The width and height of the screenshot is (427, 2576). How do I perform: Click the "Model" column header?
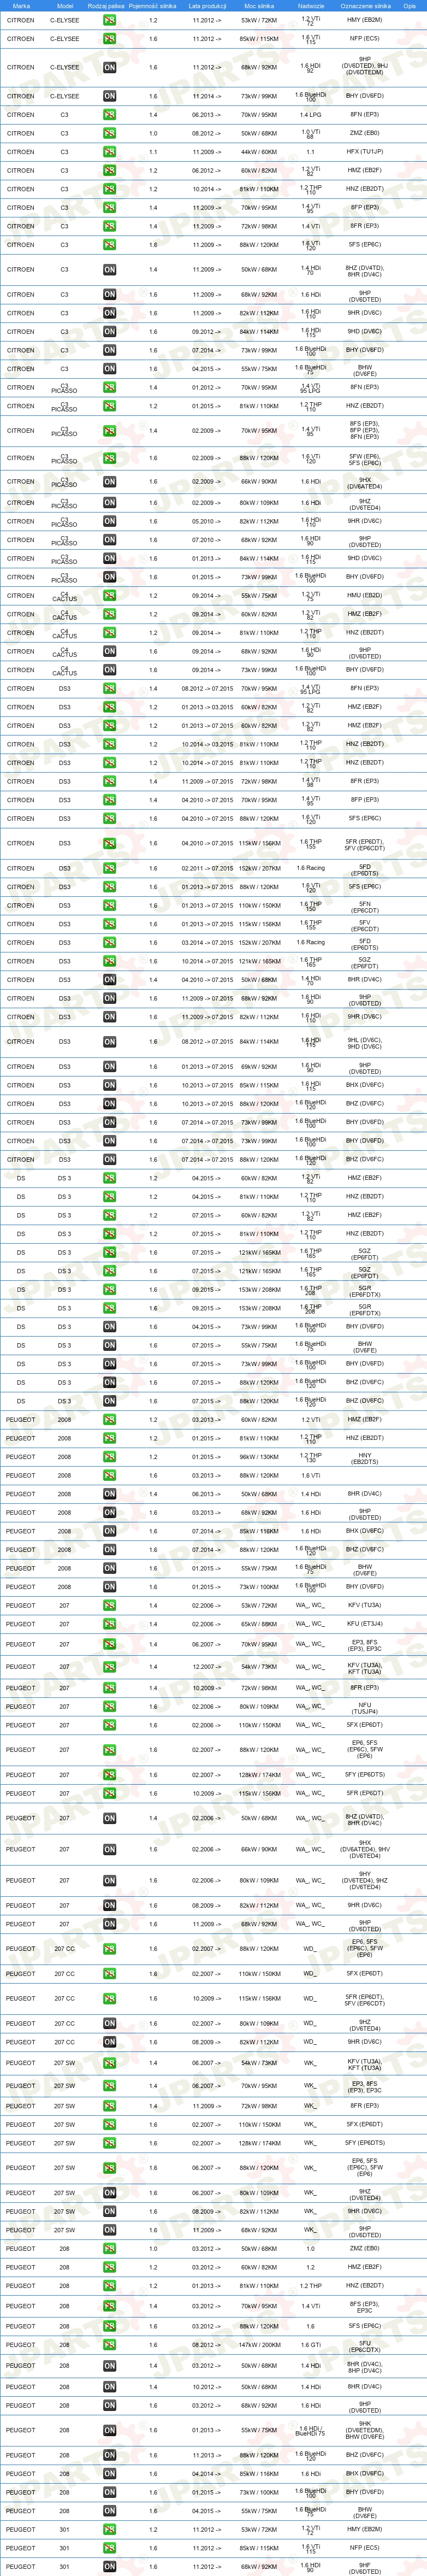(x=65, y=5)
